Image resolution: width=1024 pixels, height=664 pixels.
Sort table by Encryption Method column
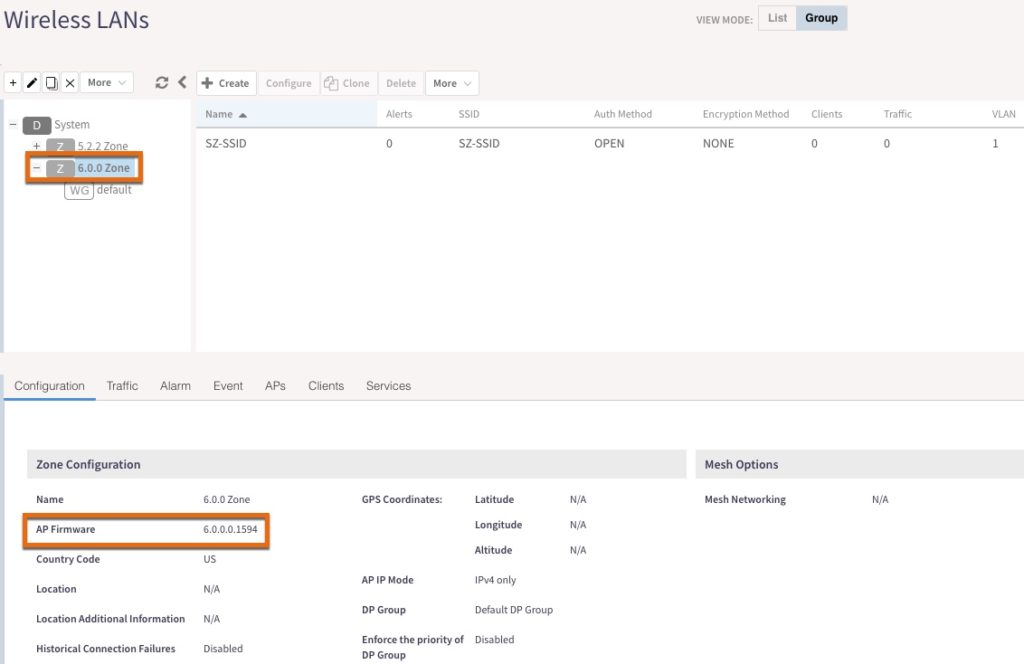746,114
